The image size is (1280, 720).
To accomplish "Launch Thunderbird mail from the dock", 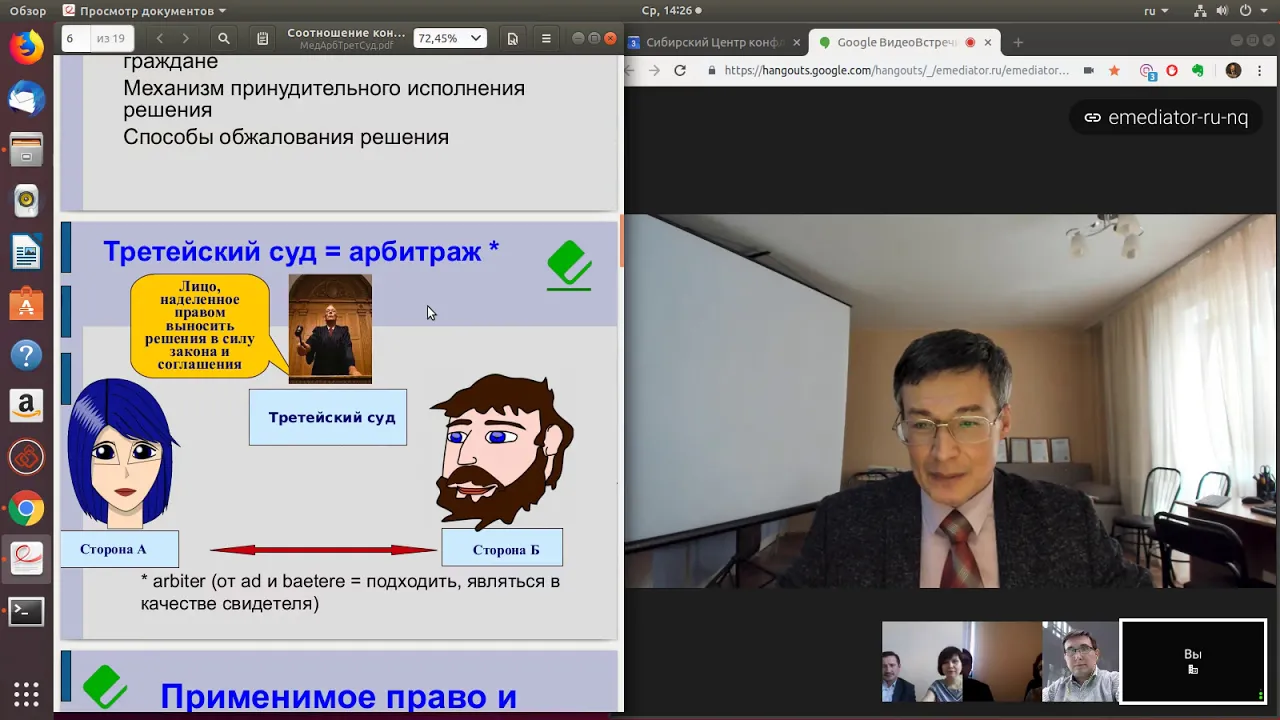I will [x=26, y=98].
